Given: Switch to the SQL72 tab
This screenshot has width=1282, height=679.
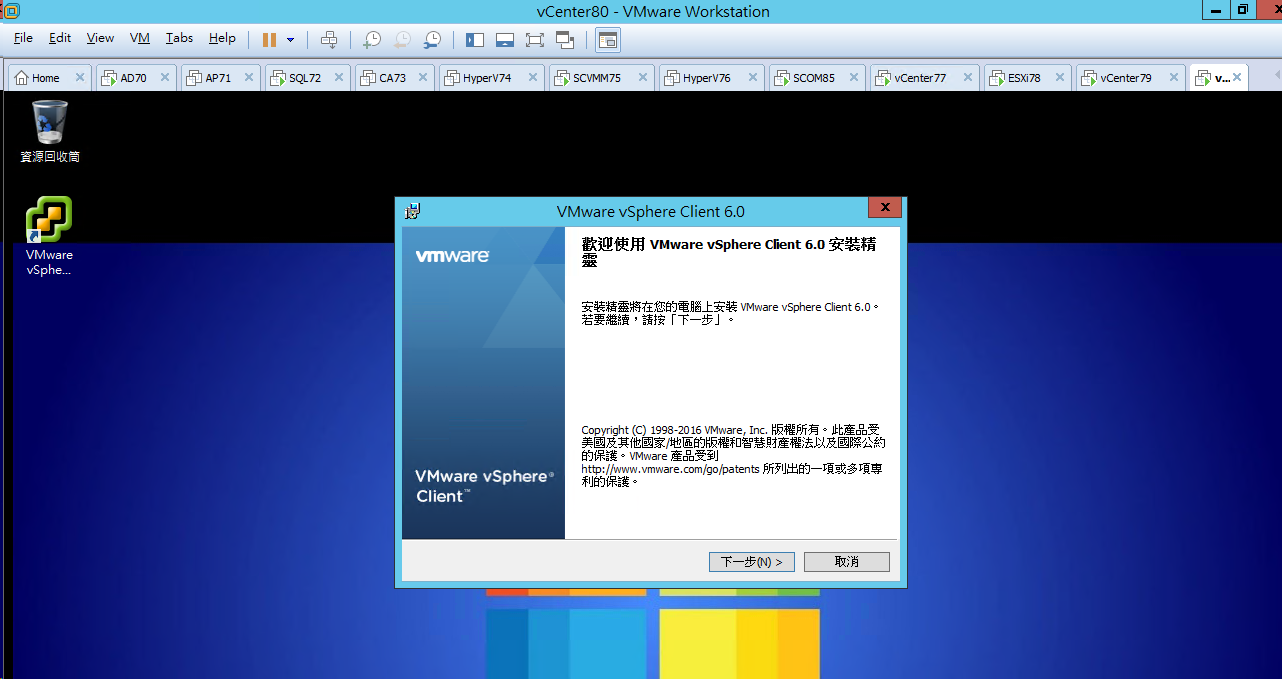Looking at the screenshot, I should pos(305,78).
